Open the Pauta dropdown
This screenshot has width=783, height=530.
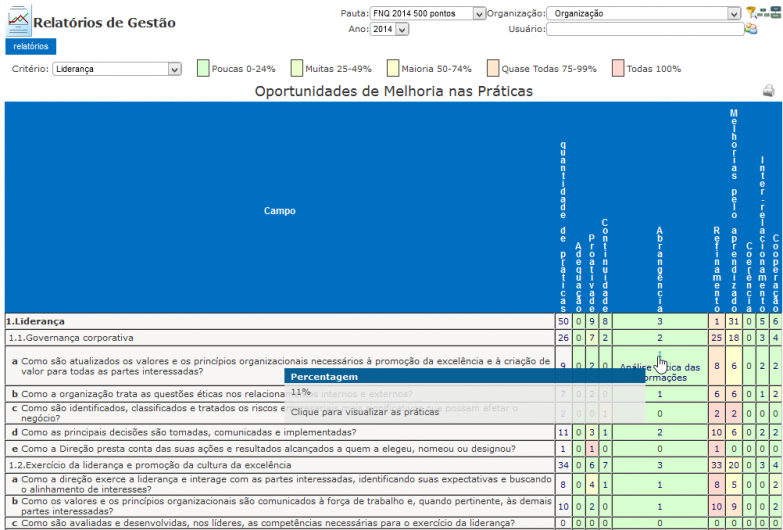click(x=427, y=14)
